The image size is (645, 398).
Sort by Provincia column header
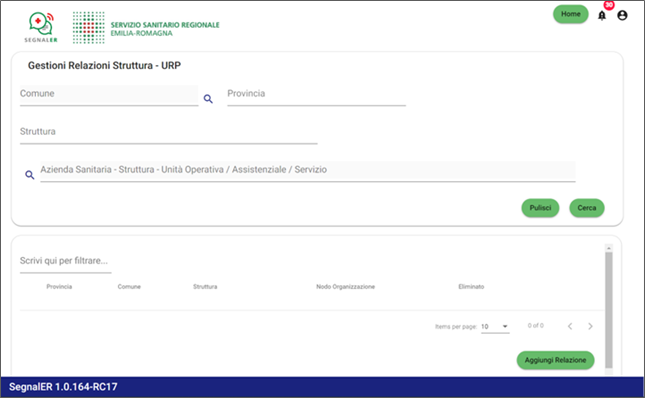(59, 287)
